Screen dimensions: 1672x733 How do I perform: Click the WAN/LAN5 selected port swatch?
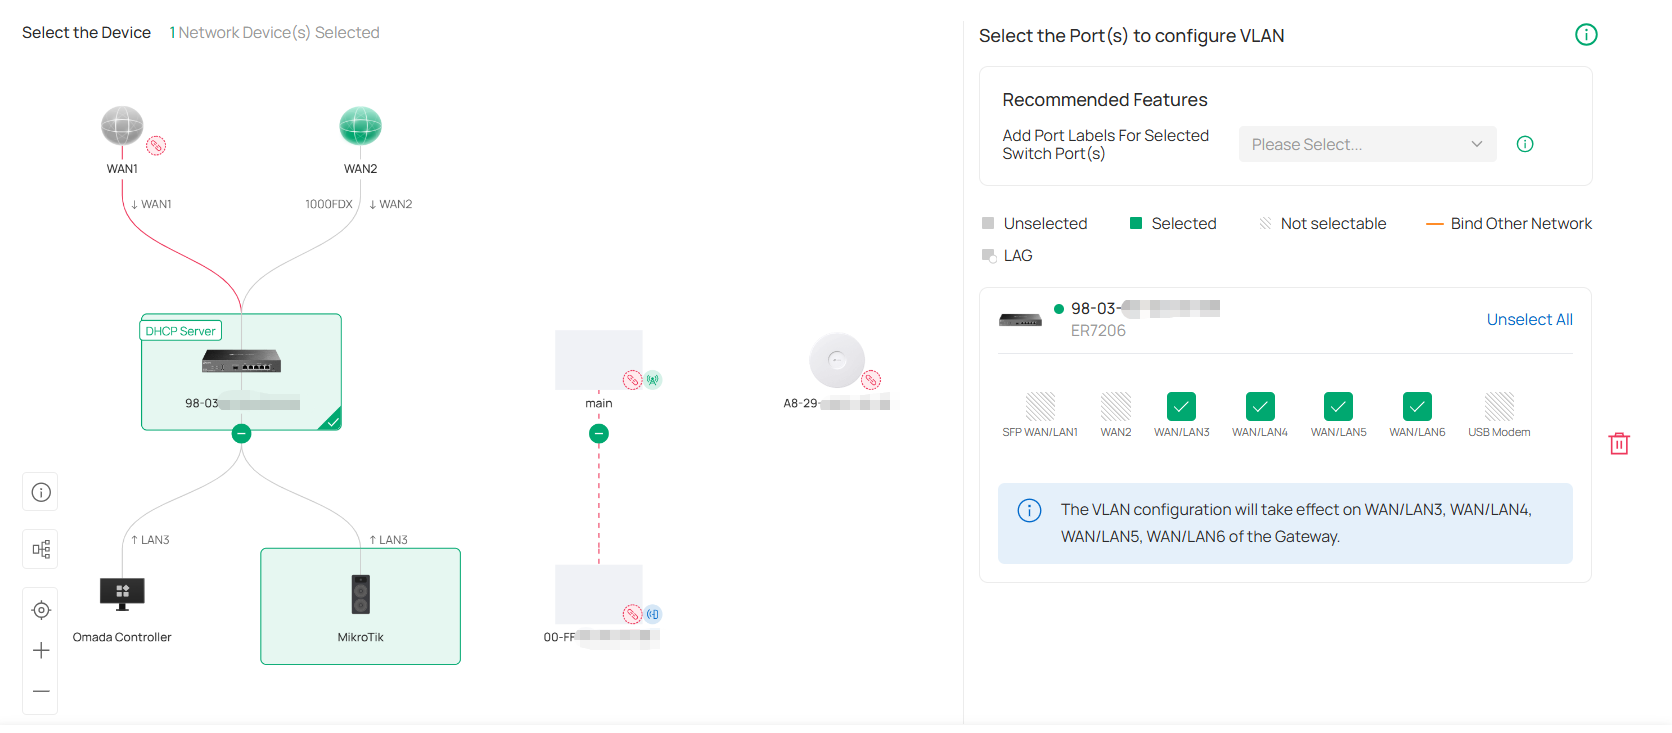coord(1338,406)
